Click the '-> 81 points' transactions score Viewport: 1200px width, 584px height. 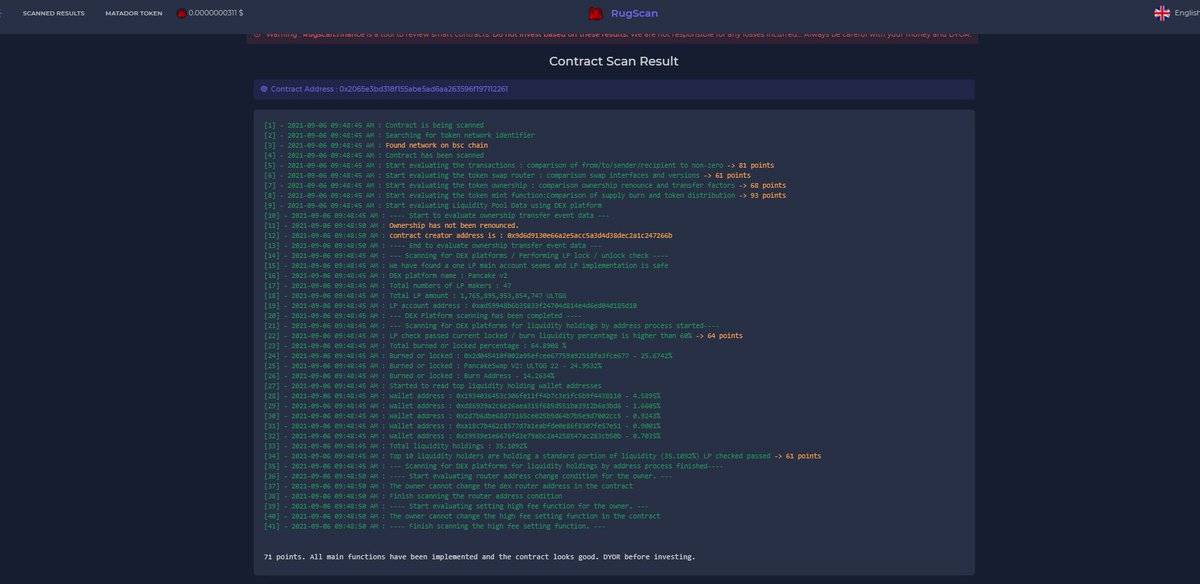[x=750, y=165]
